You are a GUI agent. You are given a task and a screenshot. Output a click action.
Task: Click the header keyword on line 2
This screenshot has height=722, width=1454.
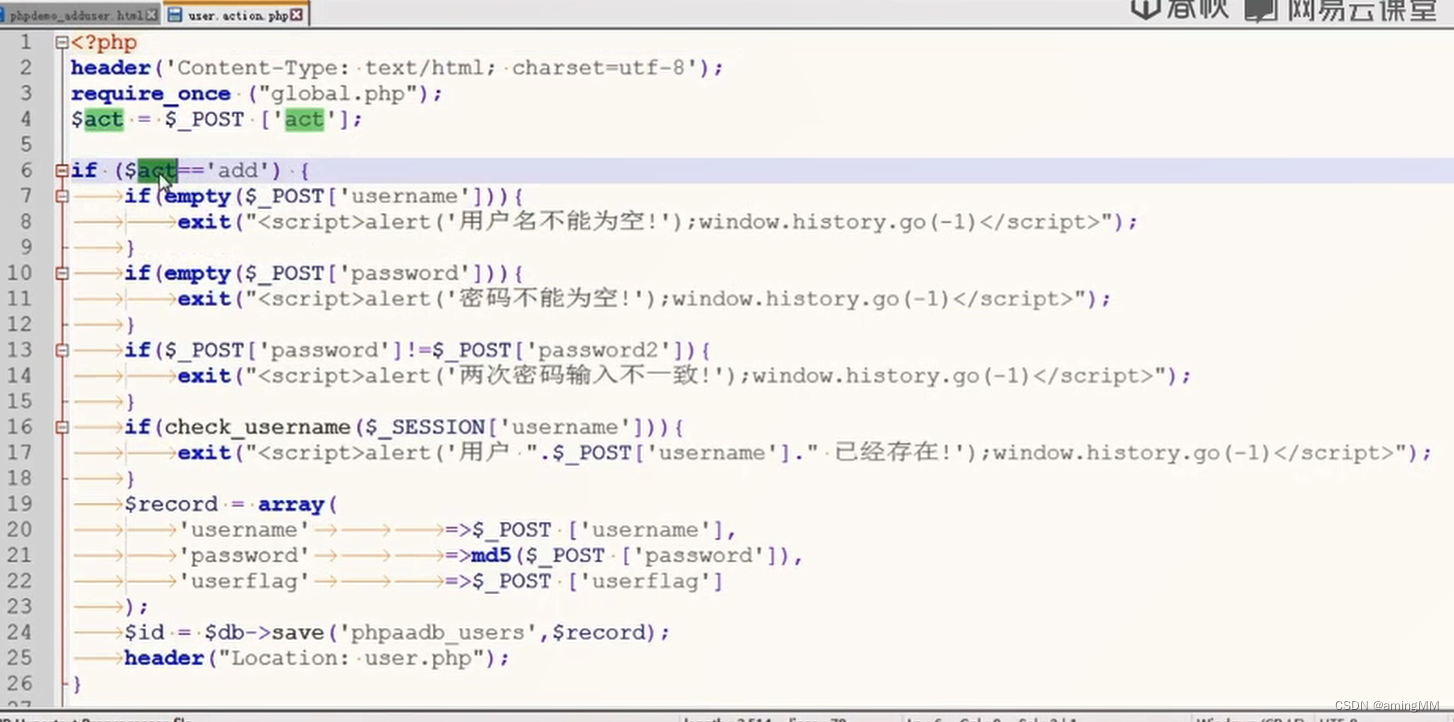111,68
